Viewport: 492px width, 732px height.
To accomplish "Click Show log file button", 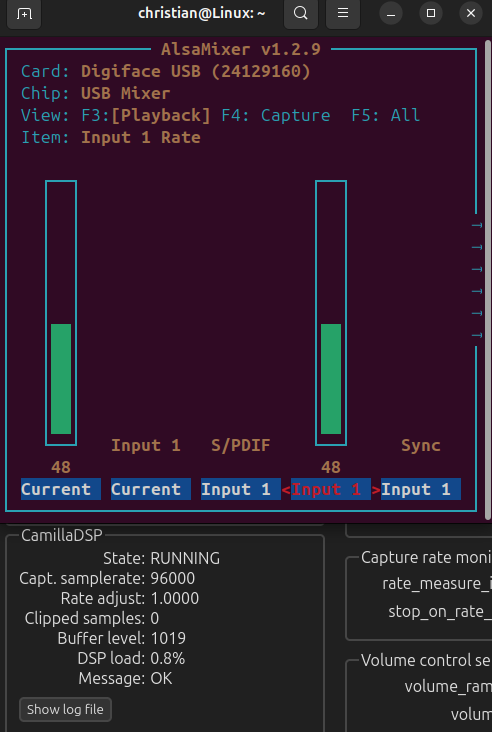I will pos(65,709).
